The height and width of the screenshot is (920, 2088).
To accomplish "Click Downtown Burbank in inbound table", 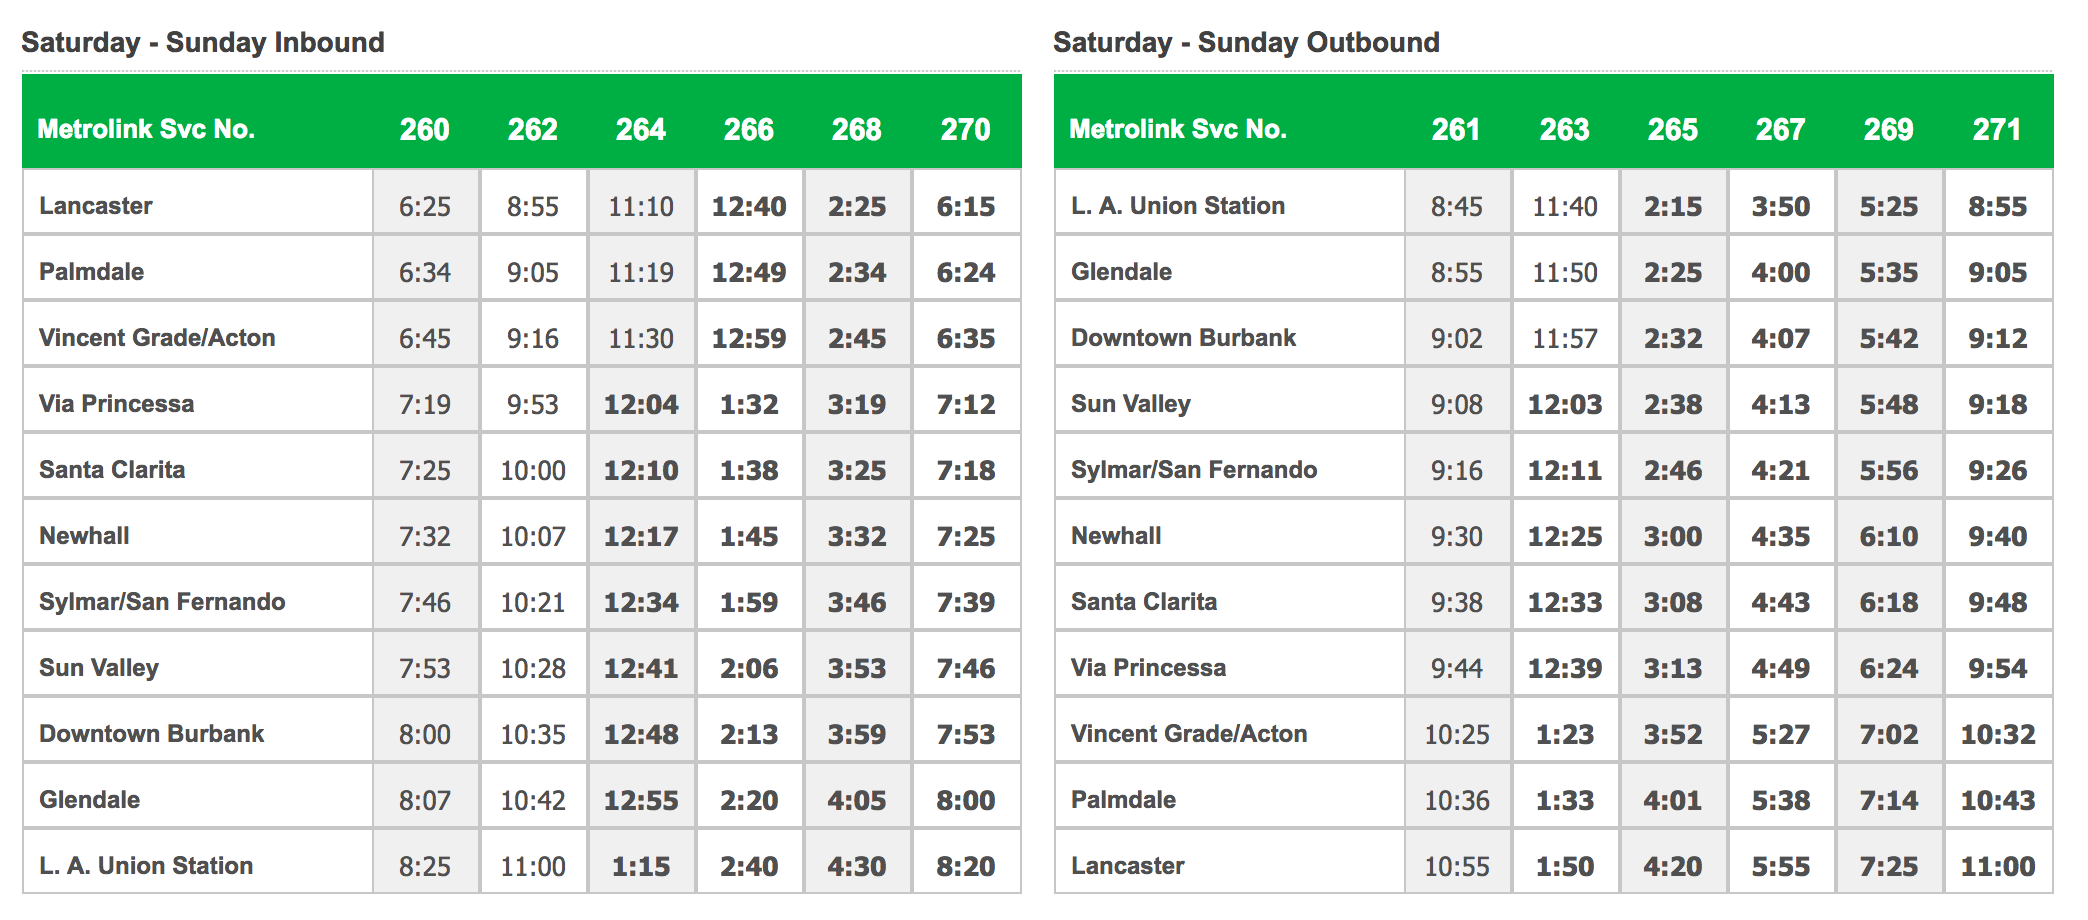I will (x=152, y=734).
